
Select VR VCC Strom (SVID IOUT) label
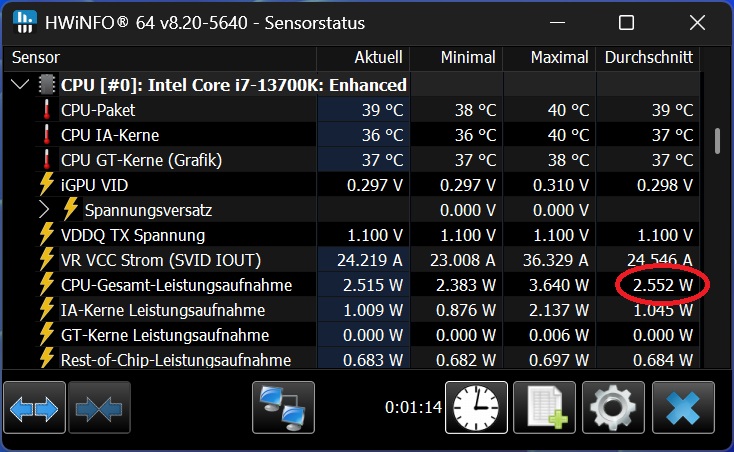click(161, 260)
